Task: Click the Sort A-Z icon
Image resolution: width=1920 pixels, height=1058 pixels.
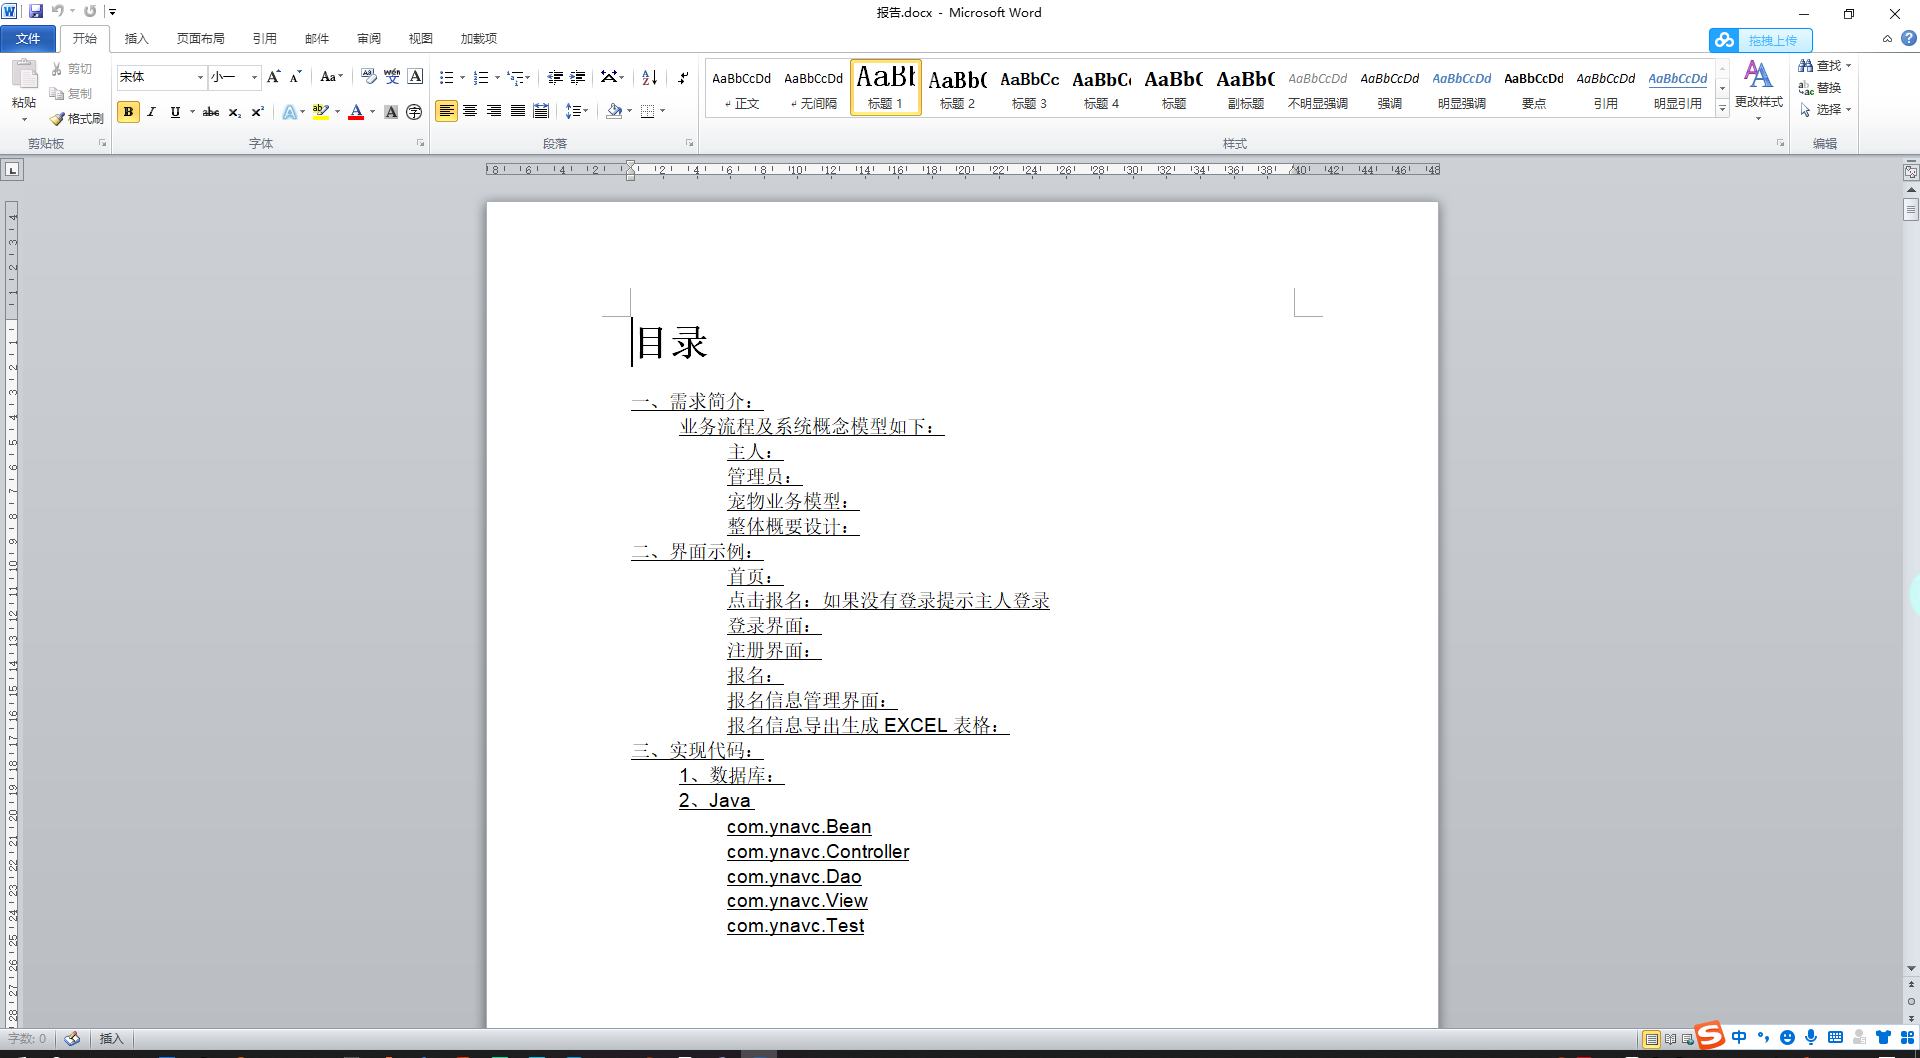Action: [650, 77]
